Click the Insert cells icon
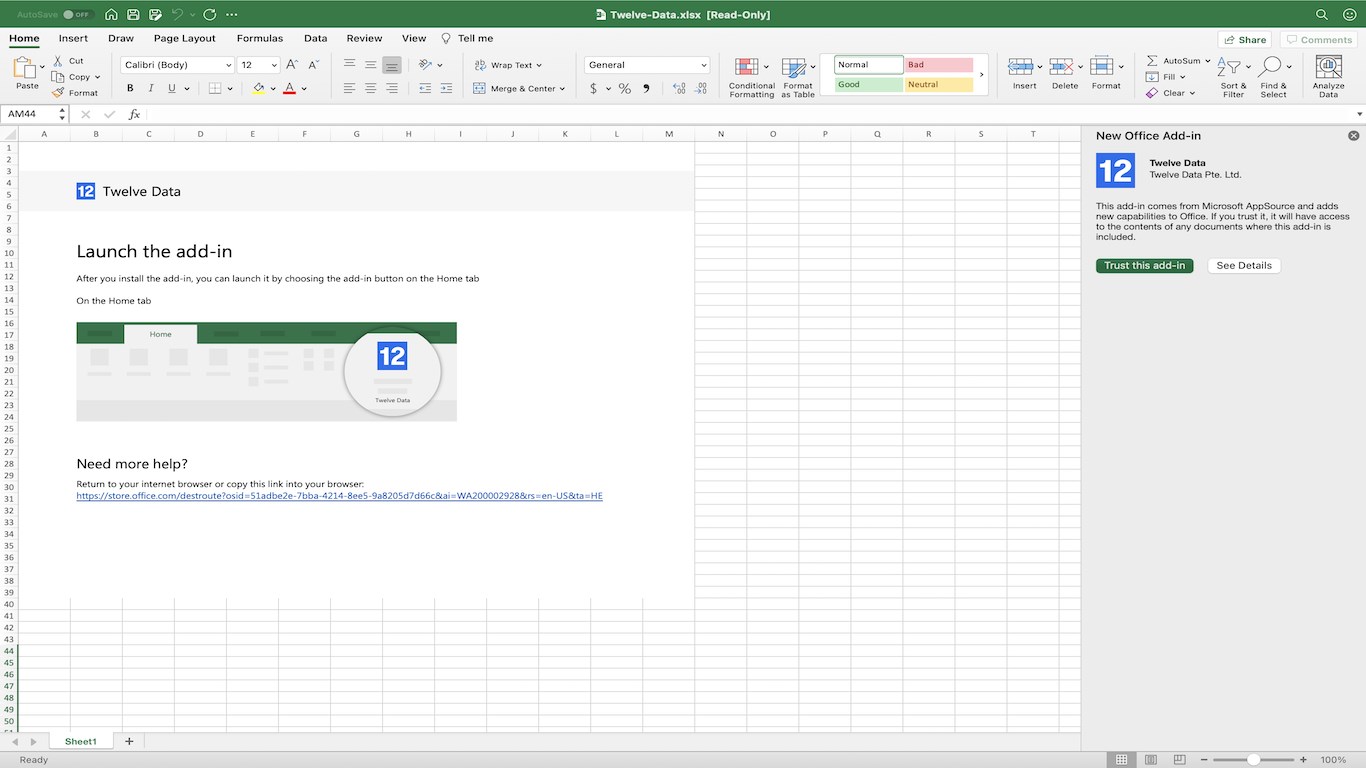Viewport: 1366px width, 768px height. tap(1020, 67)
